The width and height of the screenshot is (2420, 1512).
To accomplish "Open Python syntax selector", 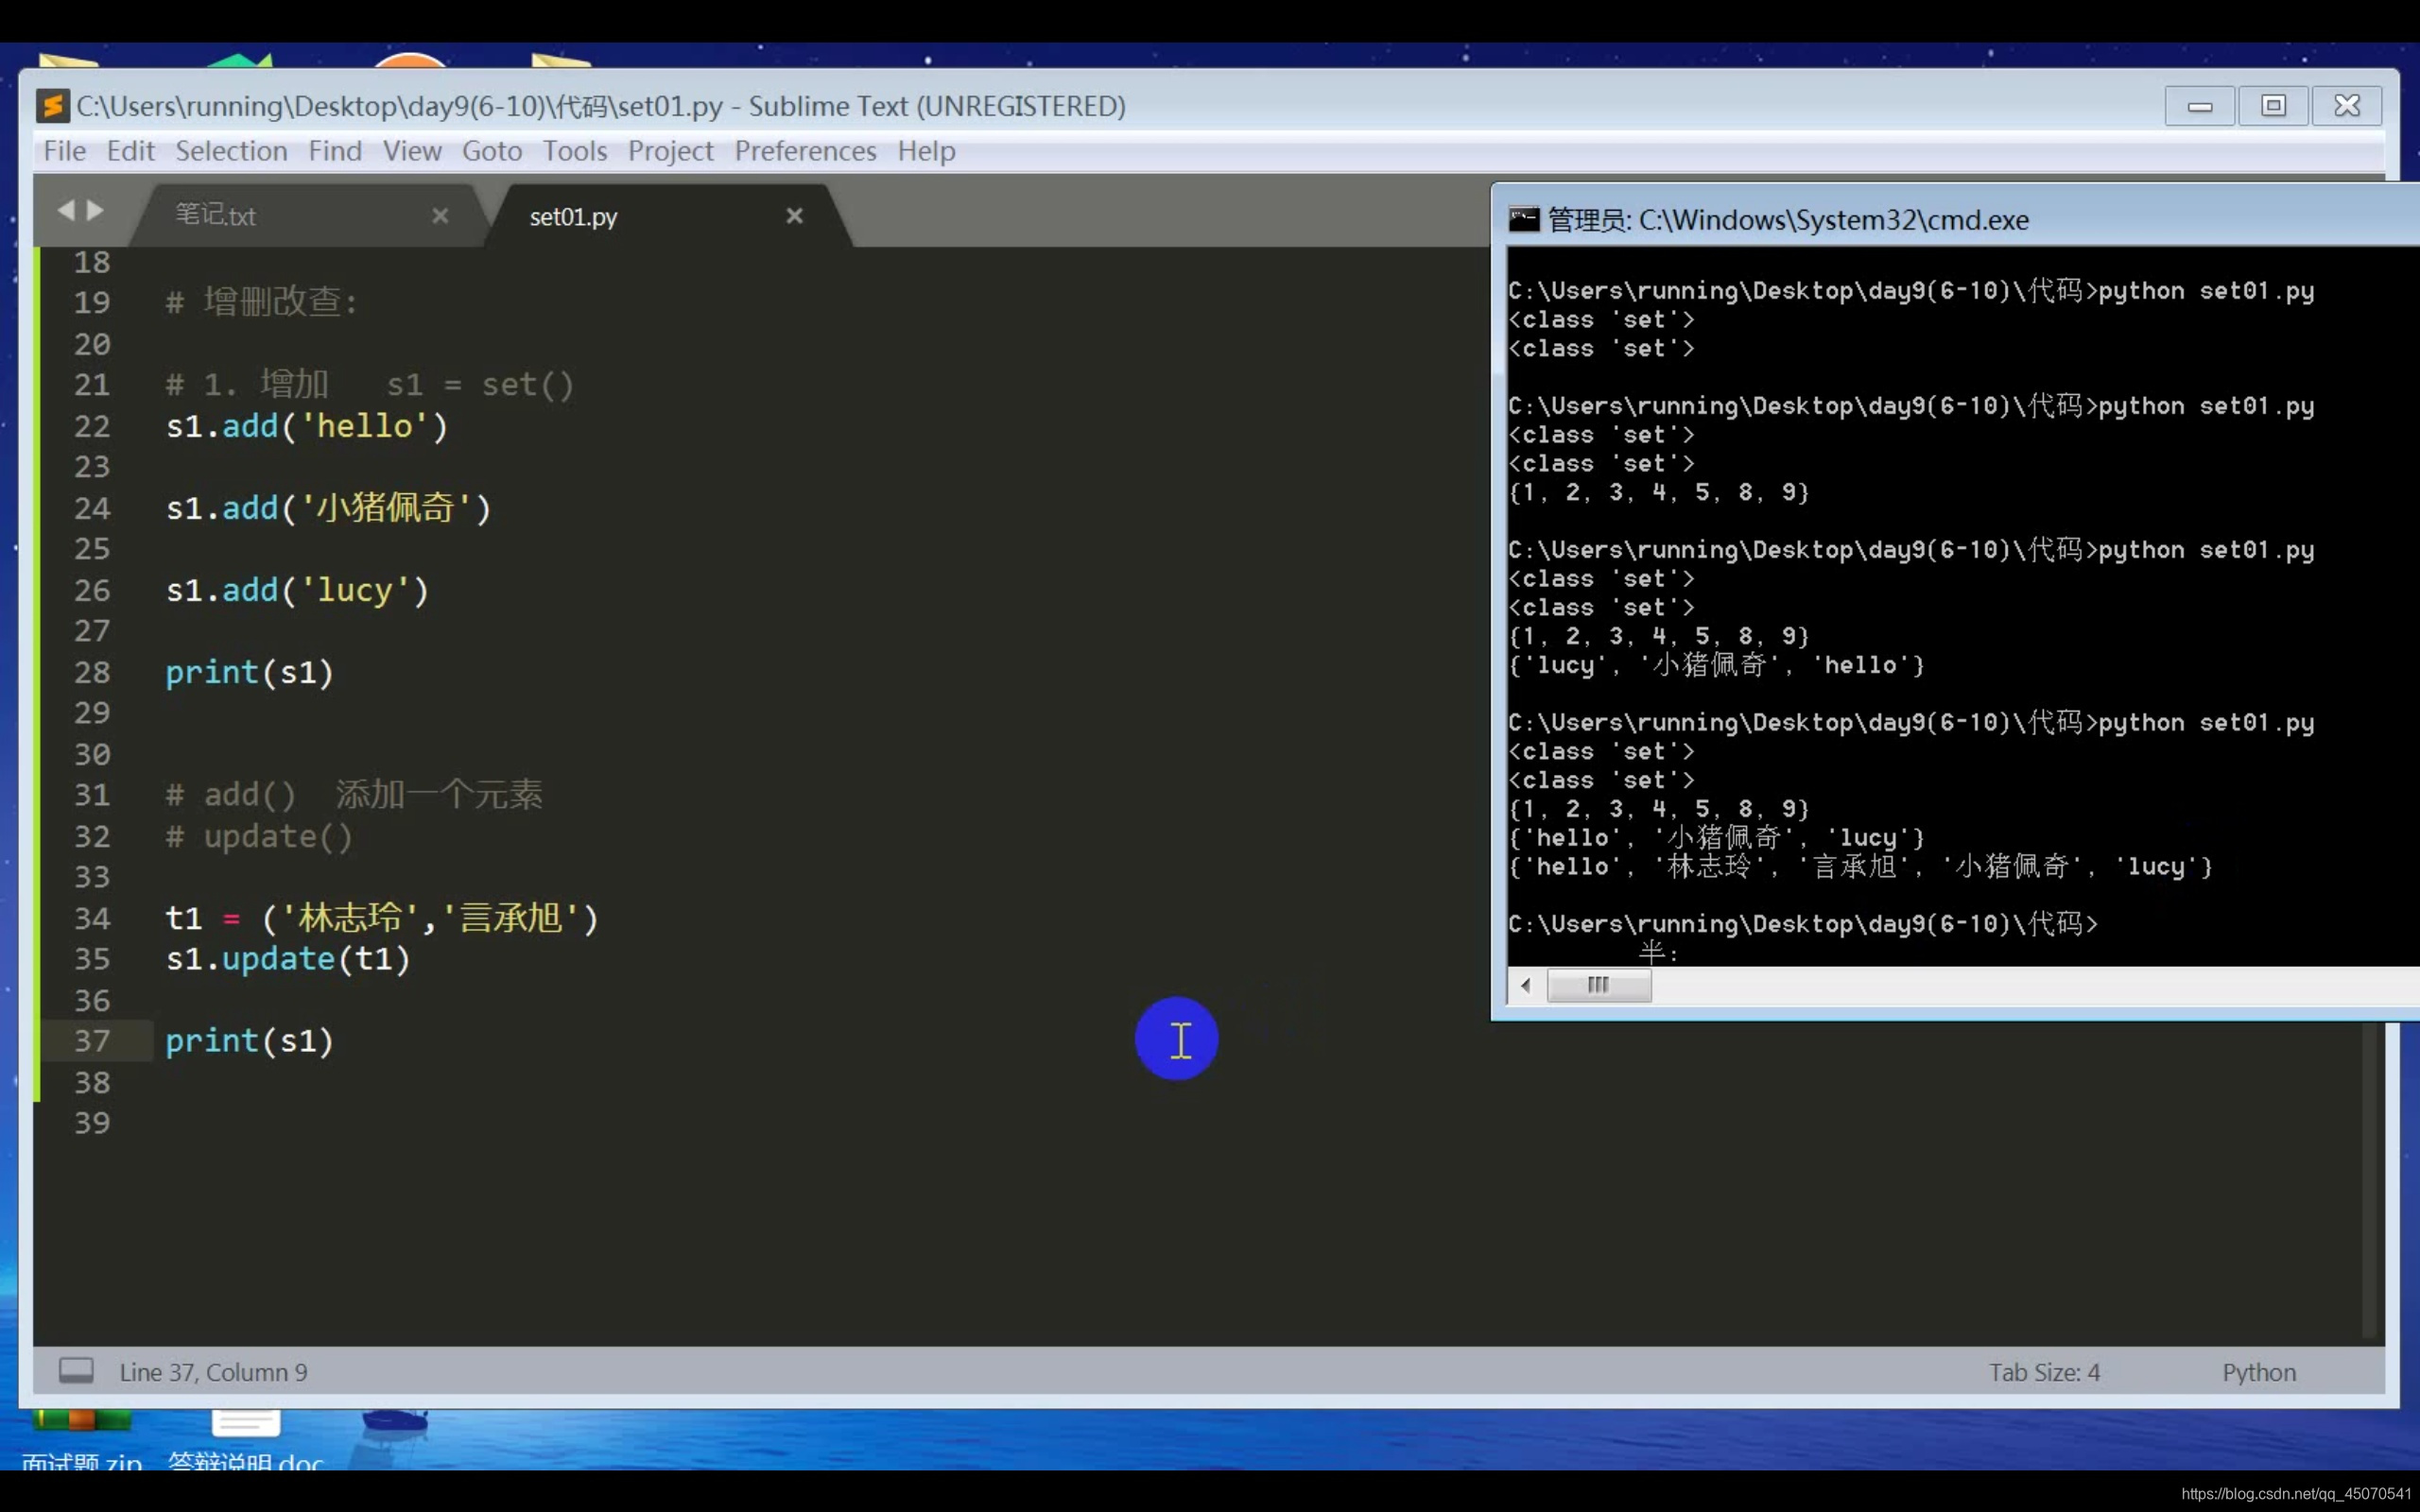I will click(x=2258, y=1372).
